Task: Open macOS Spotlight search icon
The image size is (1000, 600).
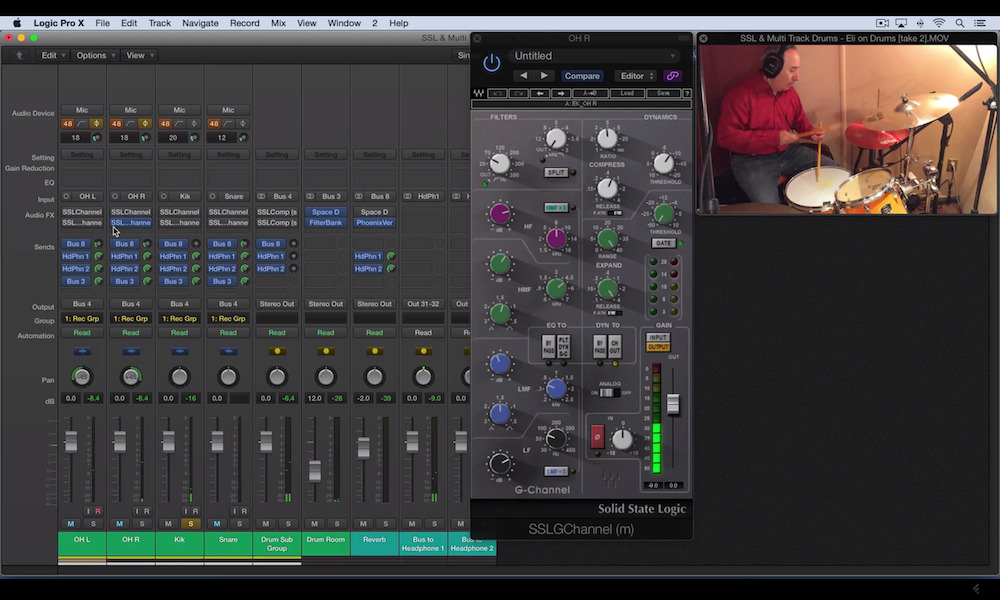Action: click(960, 23)
